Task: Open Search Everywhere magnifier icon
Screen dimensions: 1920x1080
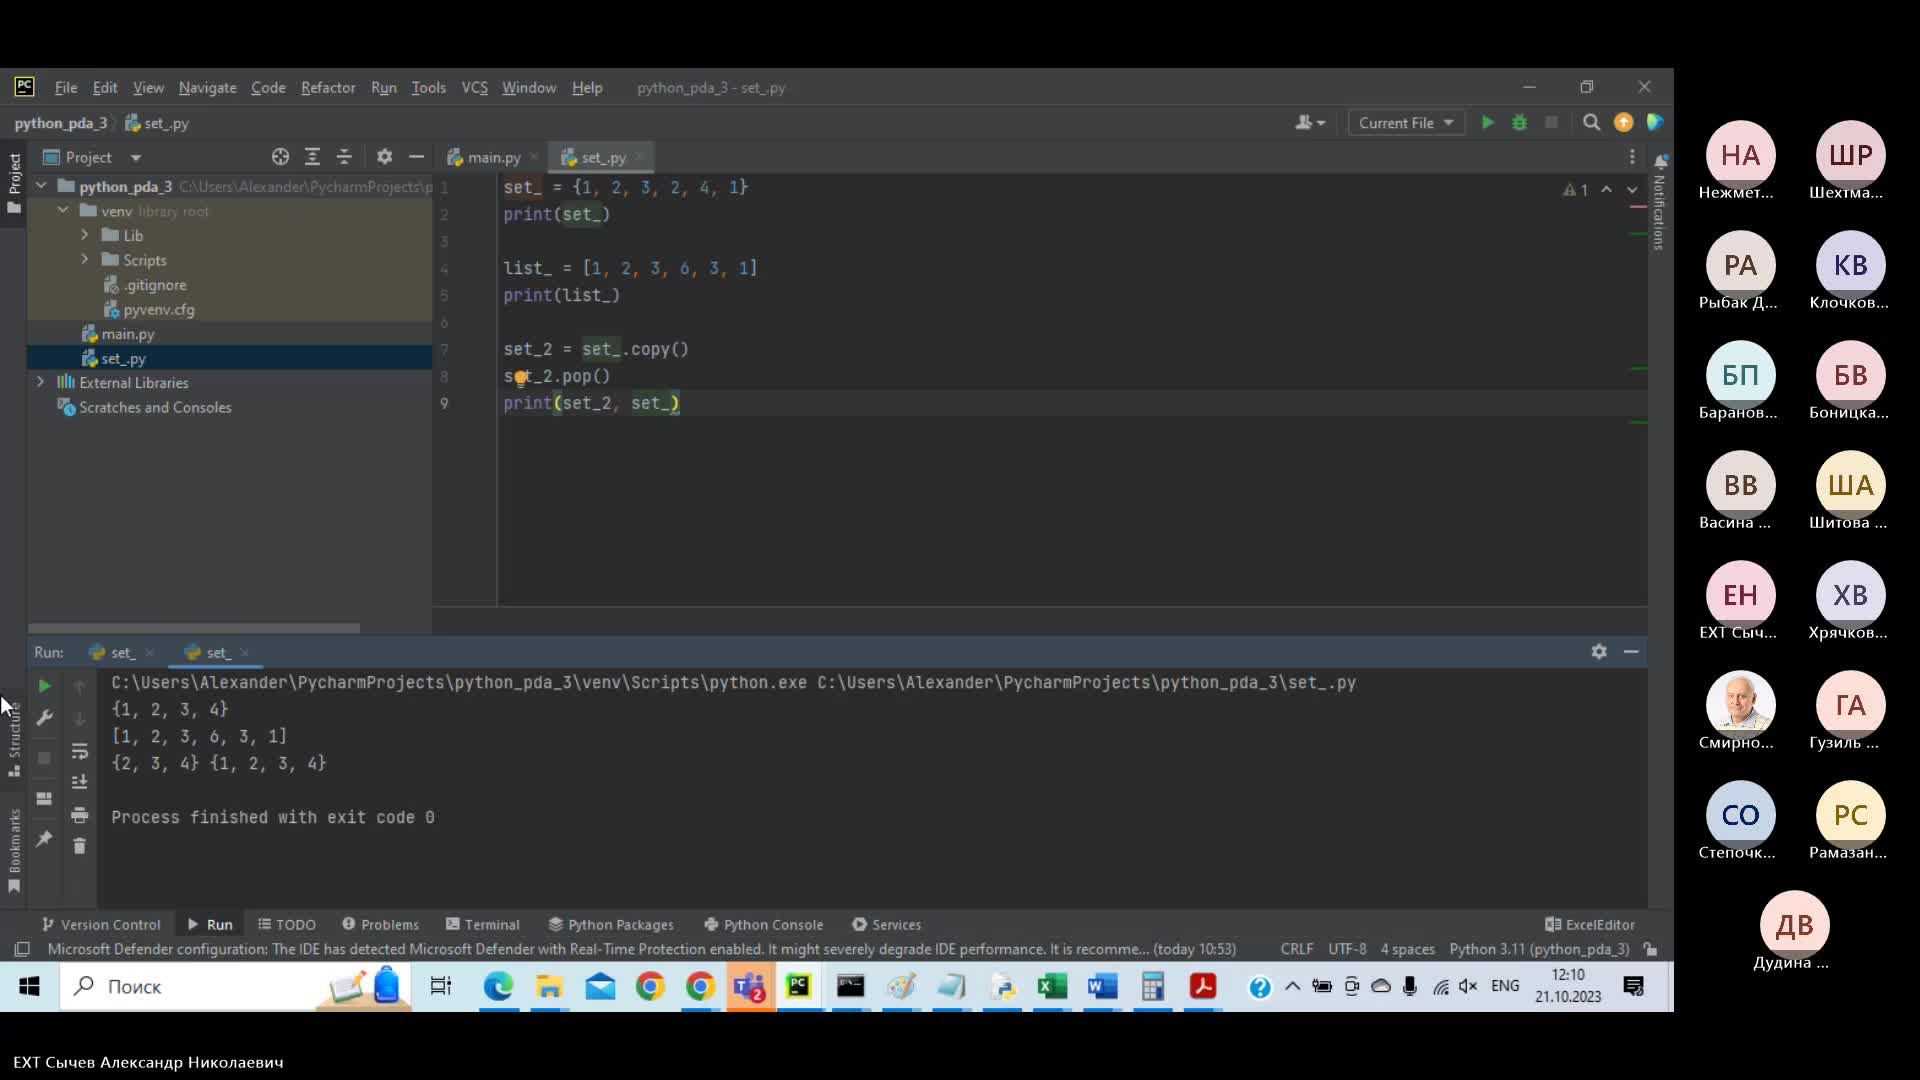Action: pyautogui.click(x=1591, y=122)
